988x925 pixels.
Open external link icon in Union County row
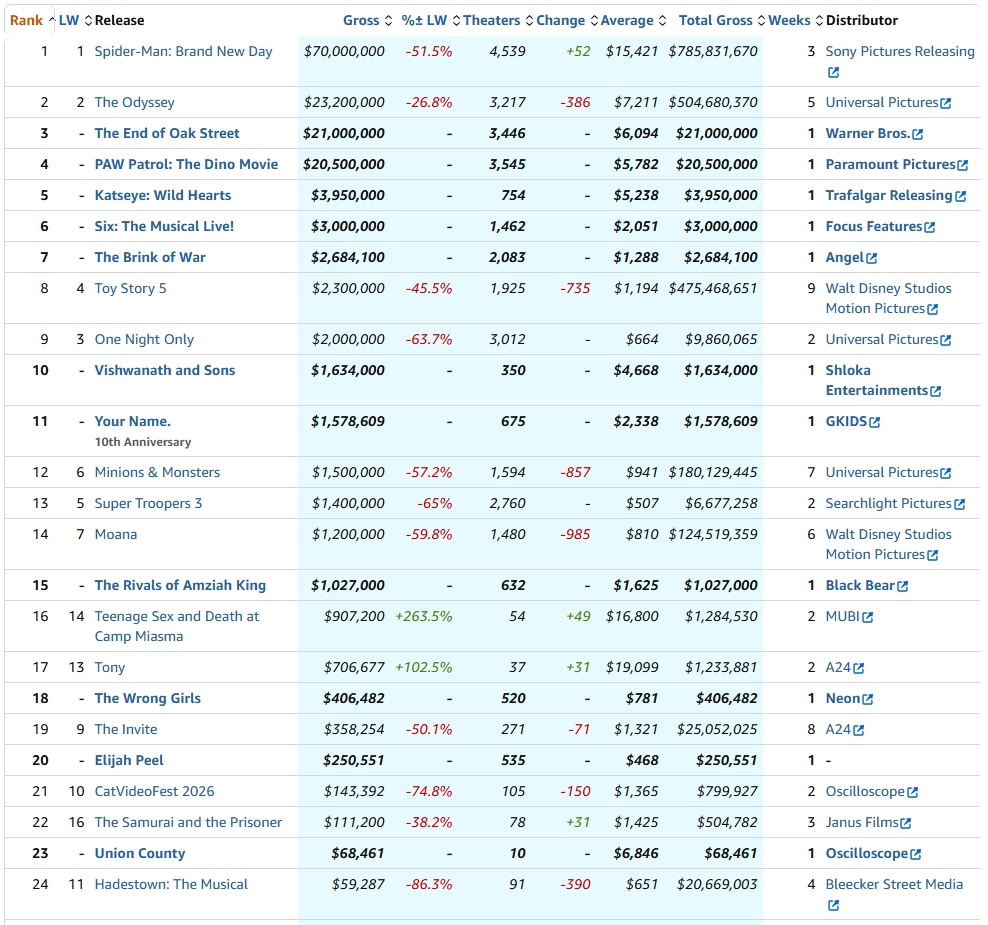click(x=916, y=854)
